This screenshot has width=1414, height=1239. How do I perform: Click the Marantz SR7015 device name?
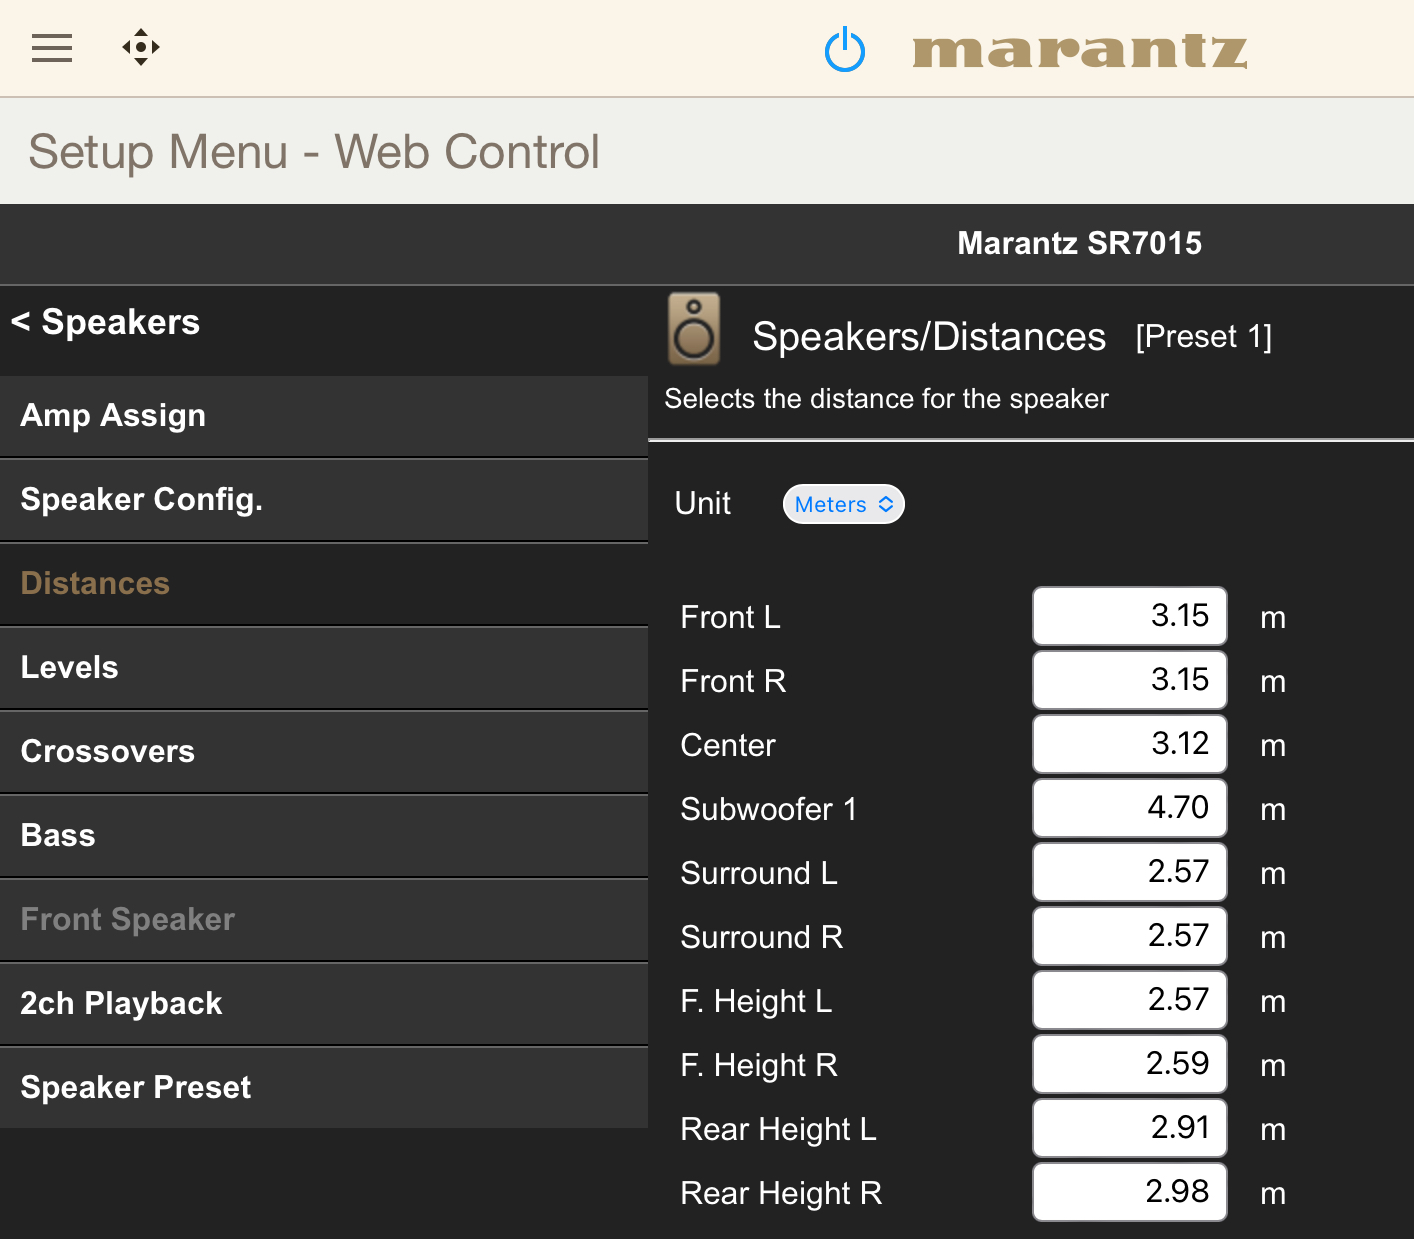point(1079,243)
